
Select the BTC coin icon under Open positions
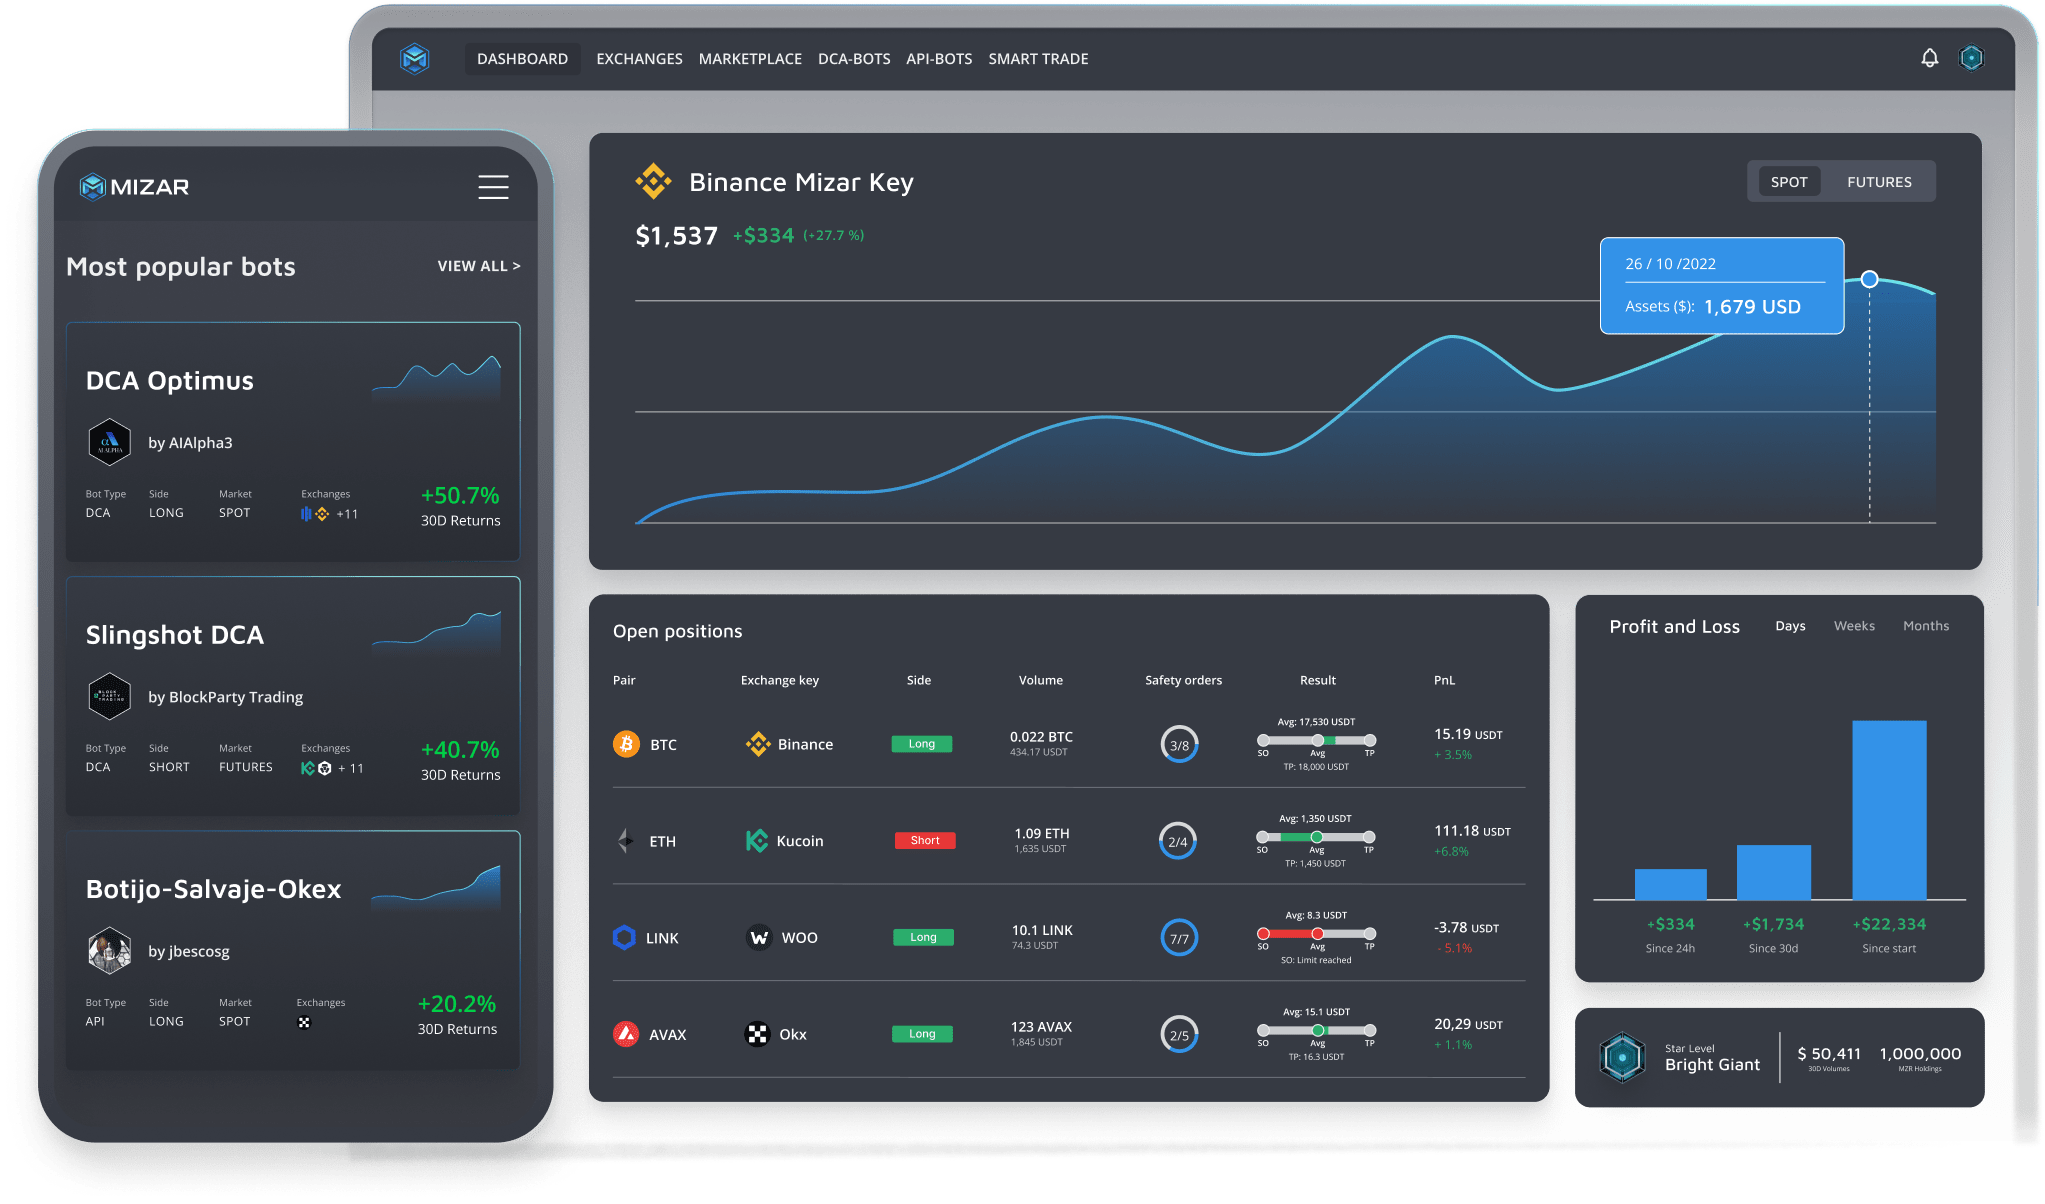[625, 744]
